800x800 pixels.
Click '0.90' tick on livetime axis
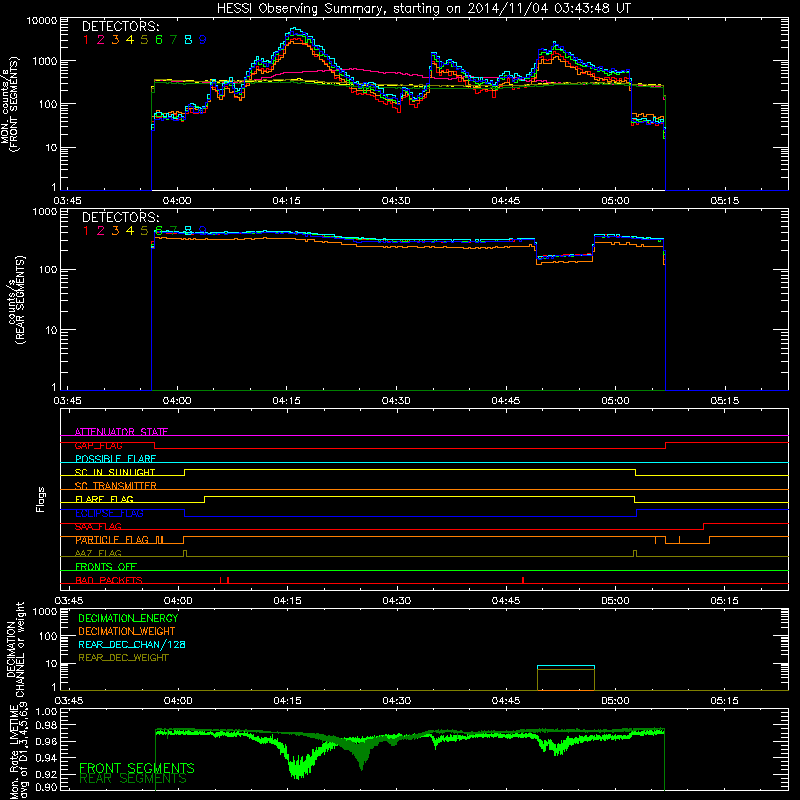45,787
